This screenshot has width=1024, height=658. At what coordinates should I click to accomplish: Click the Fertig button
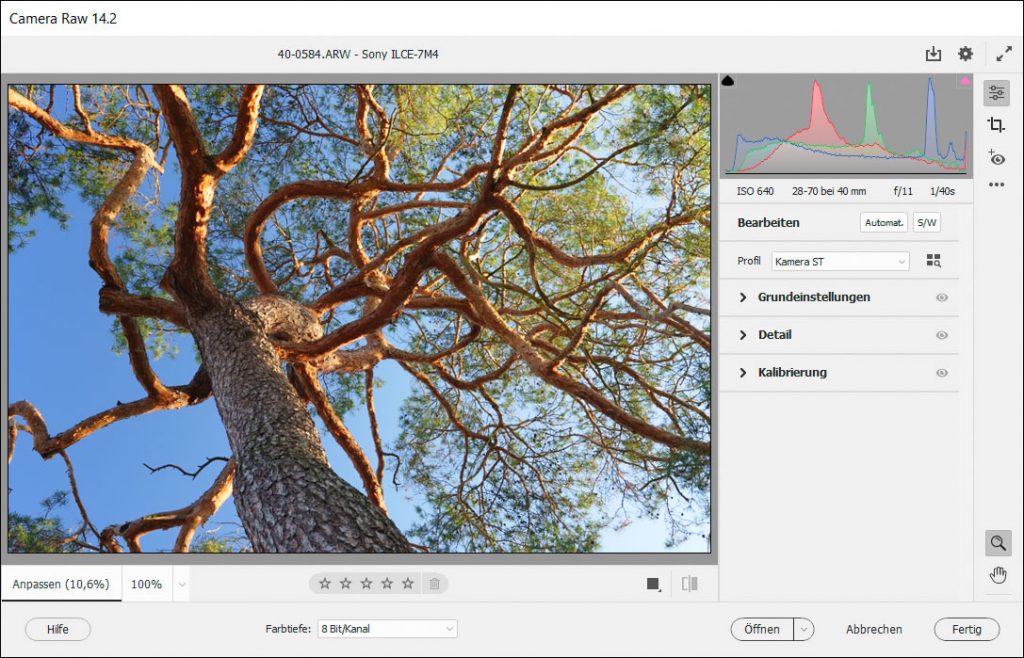pos(966,629)
